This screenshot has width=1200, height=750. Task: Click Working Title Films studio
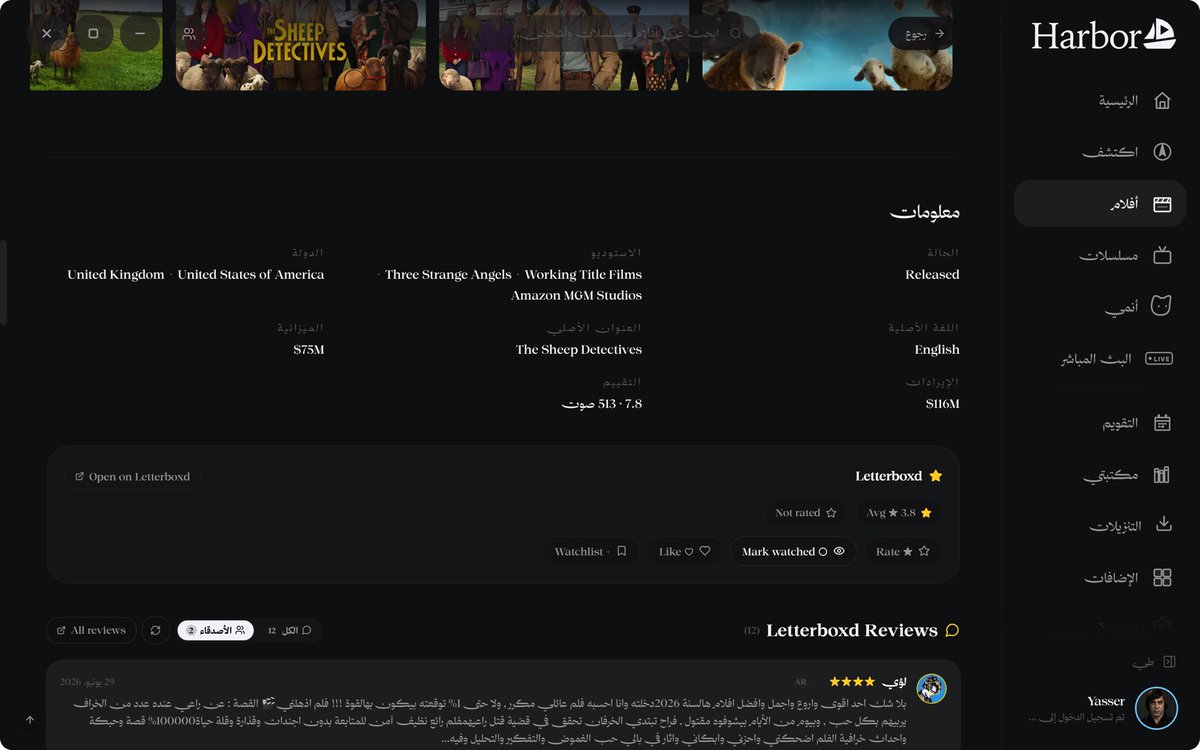[584, 275]
